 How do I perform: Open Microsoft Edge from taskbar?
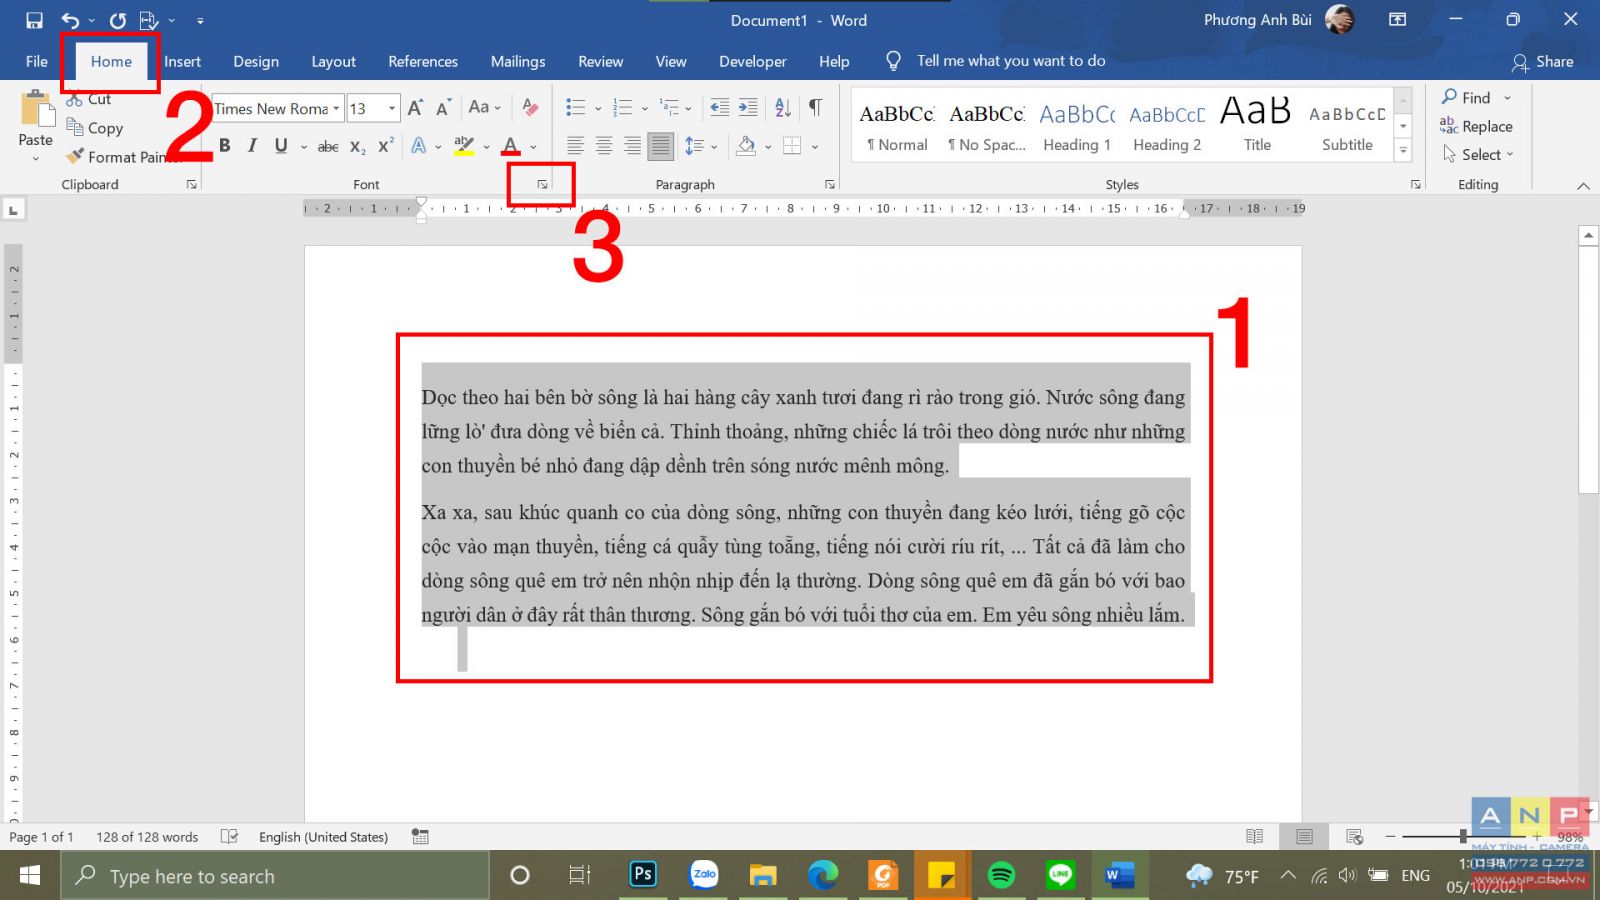(x=823, y=875)
